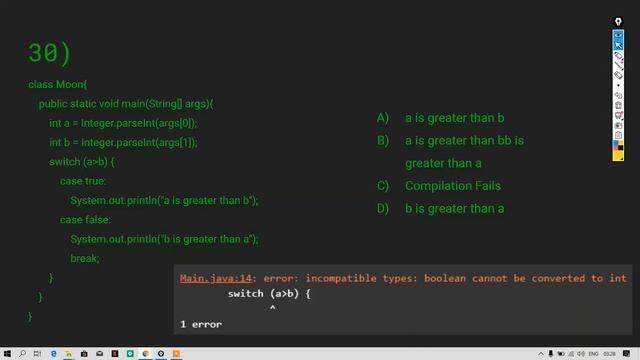Image resolution: width=640 pixels, height=360 pixels.
Task: Pick the blue color swatch
Action: pos(616,143)
